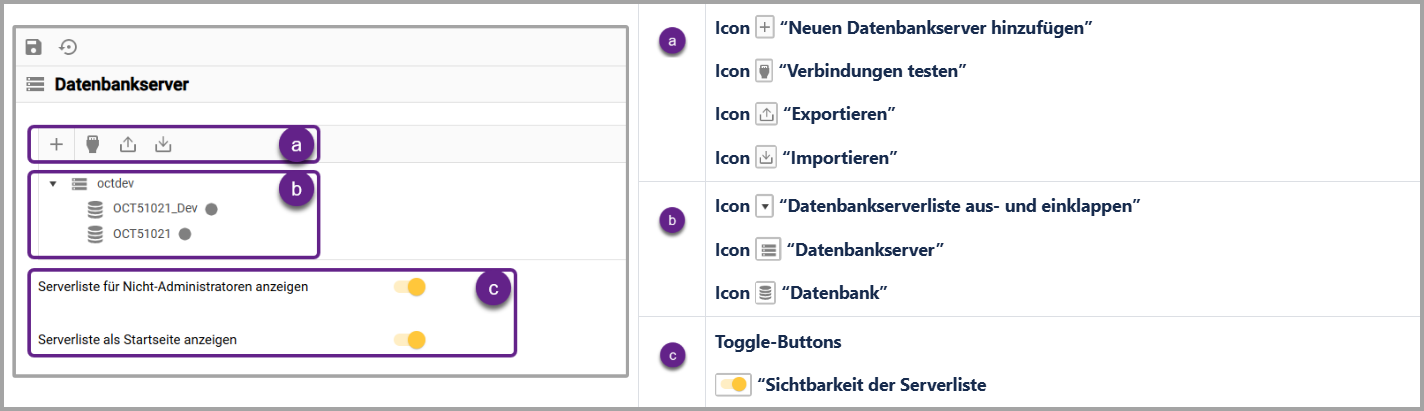Click the save icon in the top bar
1424x411 pixels.
pos(34,47)
